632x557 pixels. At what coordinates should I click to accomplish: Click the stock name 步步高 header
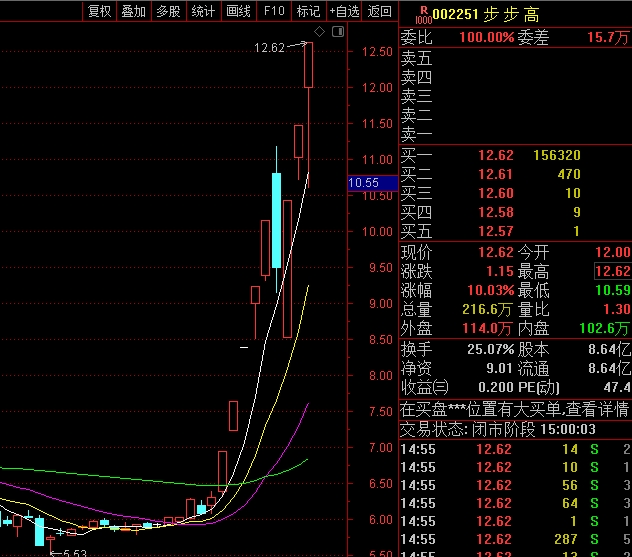point(511,15)
